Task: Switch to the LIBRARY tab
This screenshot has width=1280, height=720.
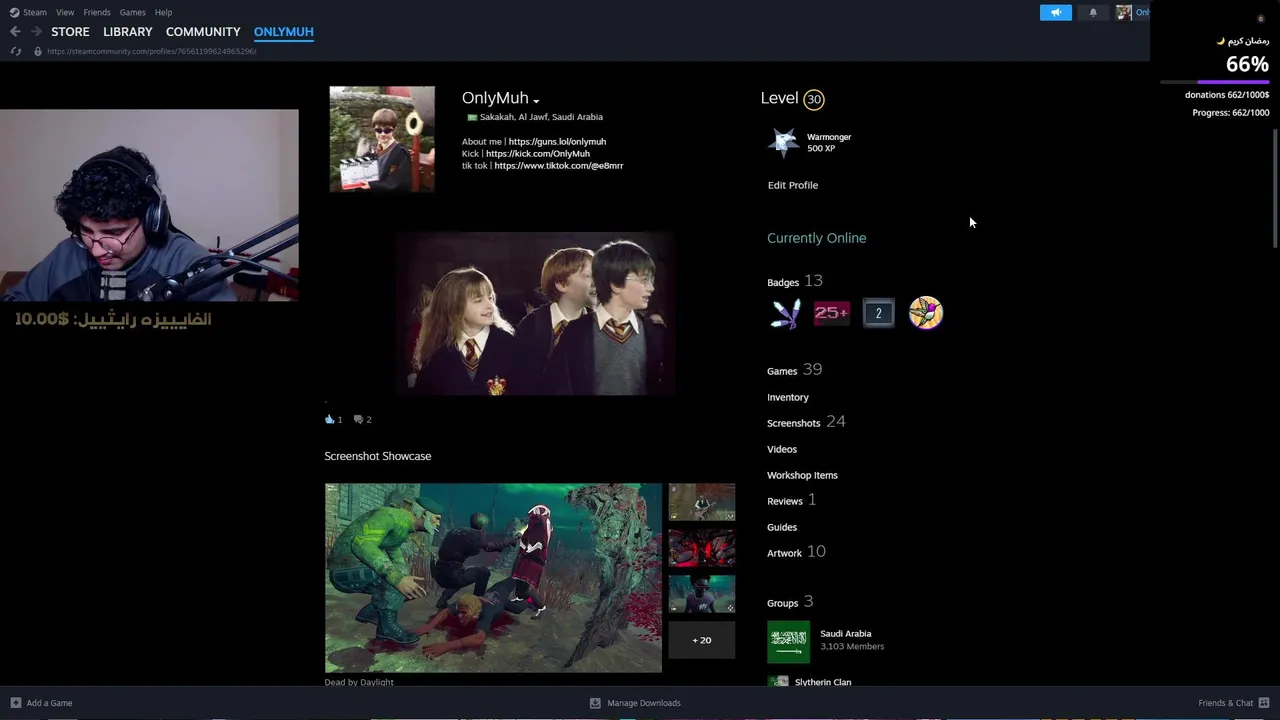Action: click(128, 32)
